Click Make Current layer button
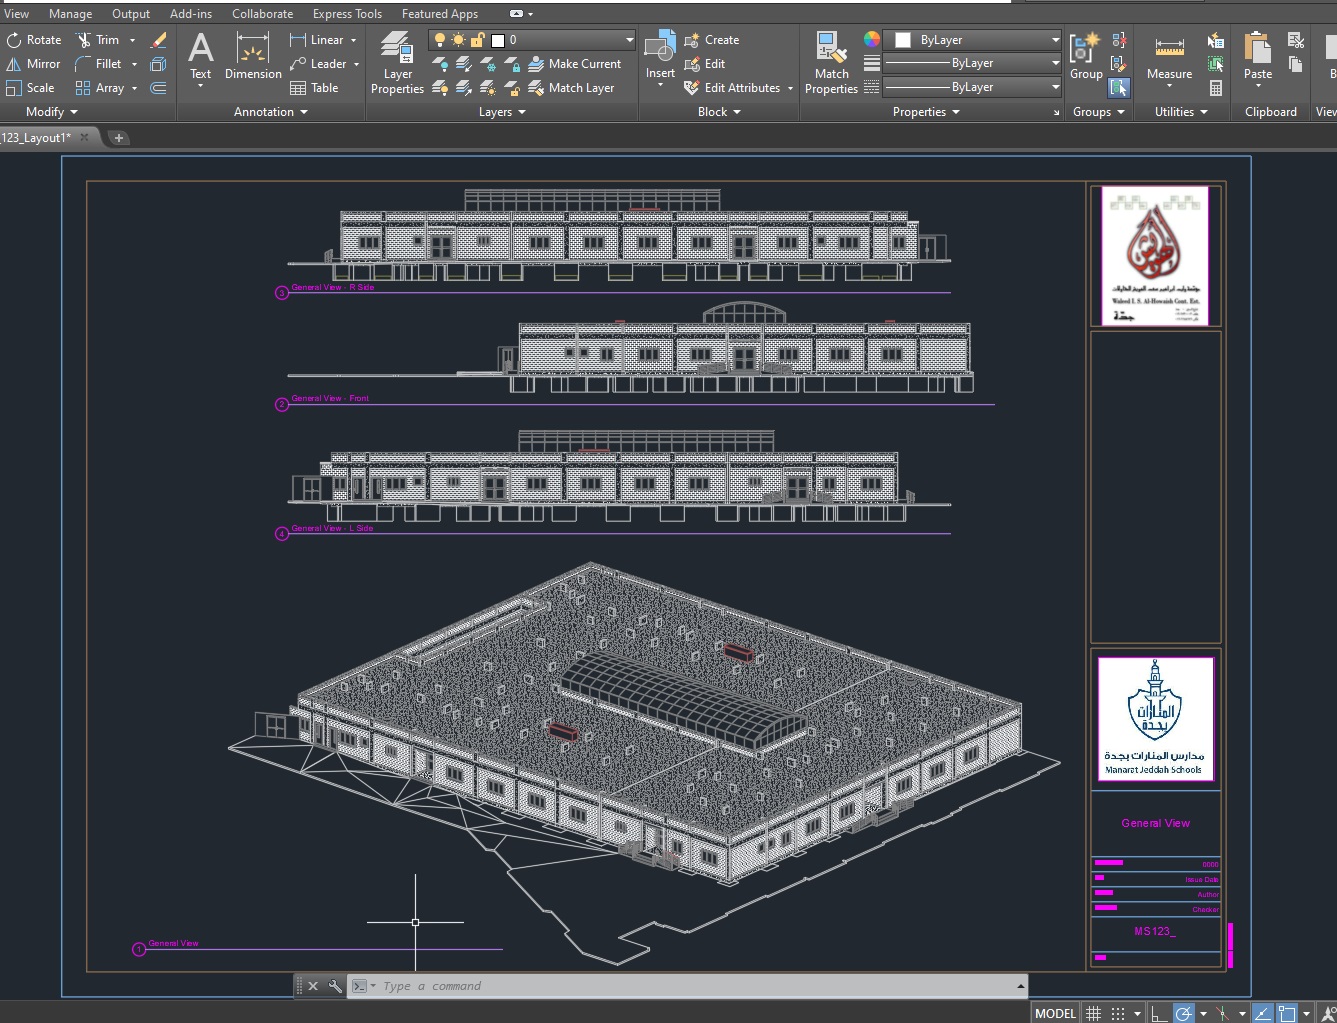Viewport: 1337px width, 1023px height. [575, 64]
